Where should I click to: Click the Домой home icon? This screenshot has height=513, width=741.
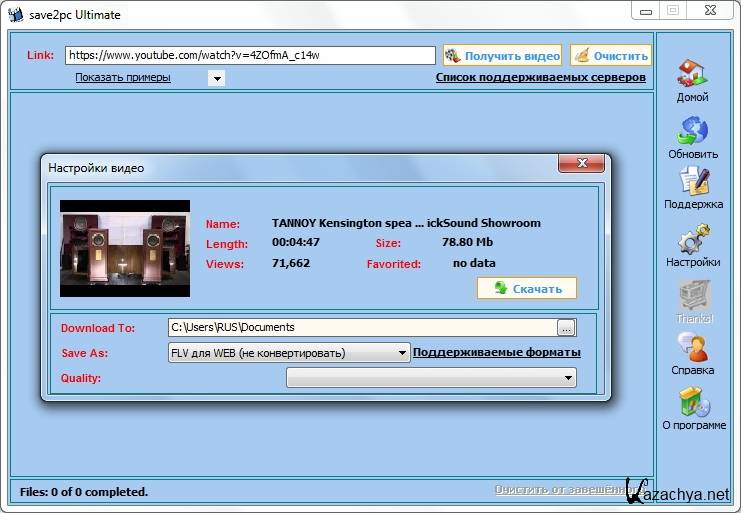[x=692, y=74]
